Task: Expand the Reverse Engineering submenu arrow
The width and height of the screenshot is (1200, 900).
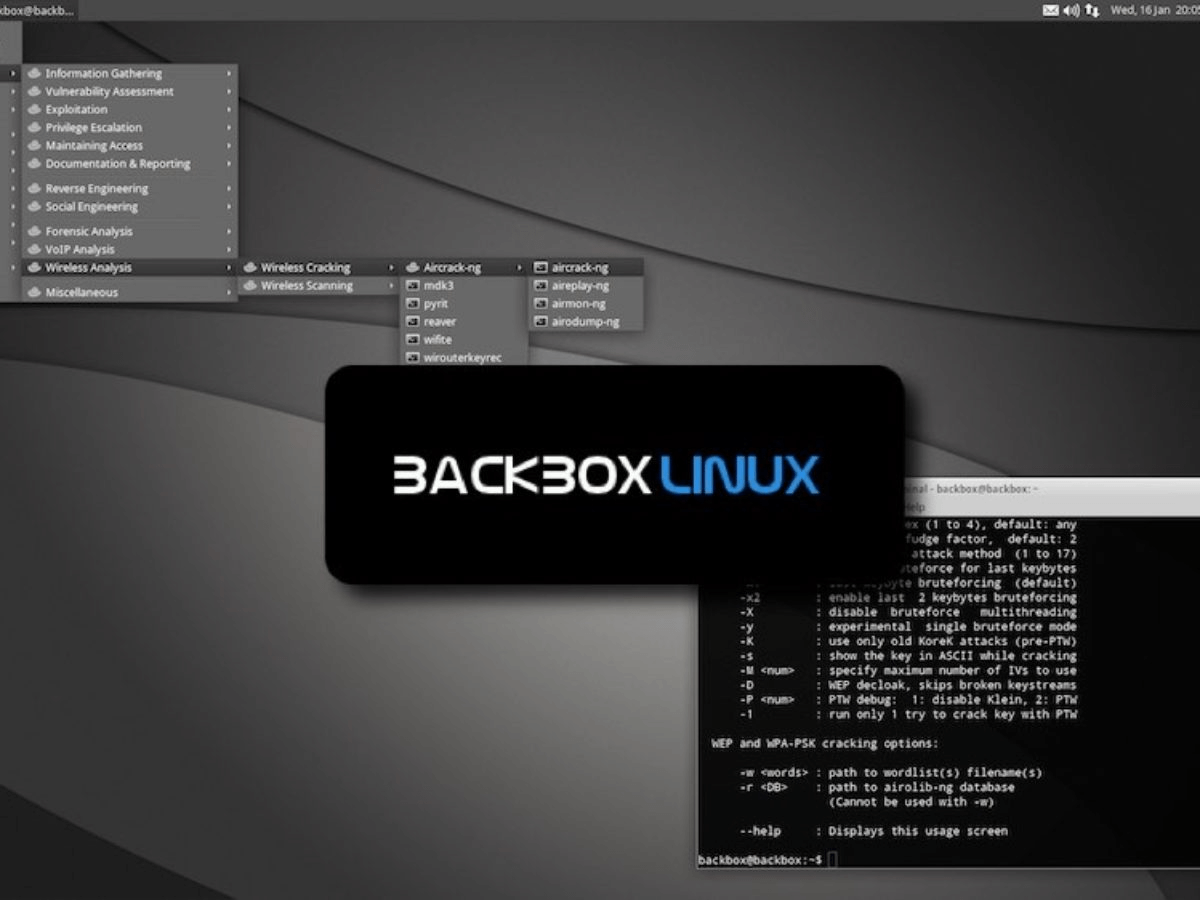Action: point(228,188)
